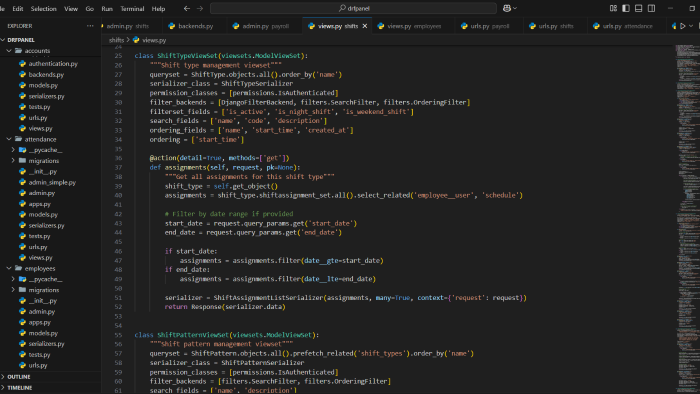Open the Run menu
The image size is (700, 394).
[107, 8]
